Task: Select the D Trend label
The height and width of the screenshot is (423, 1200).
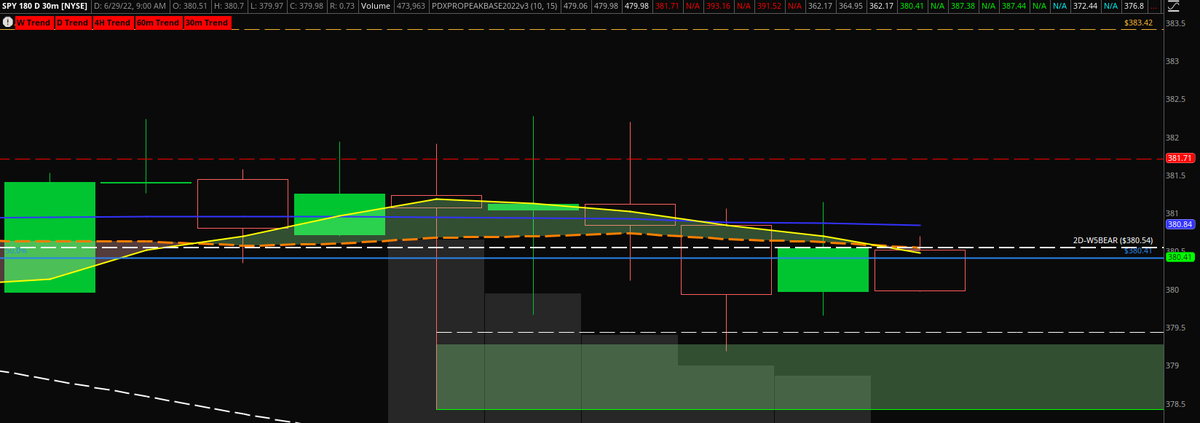Action: 72,22
